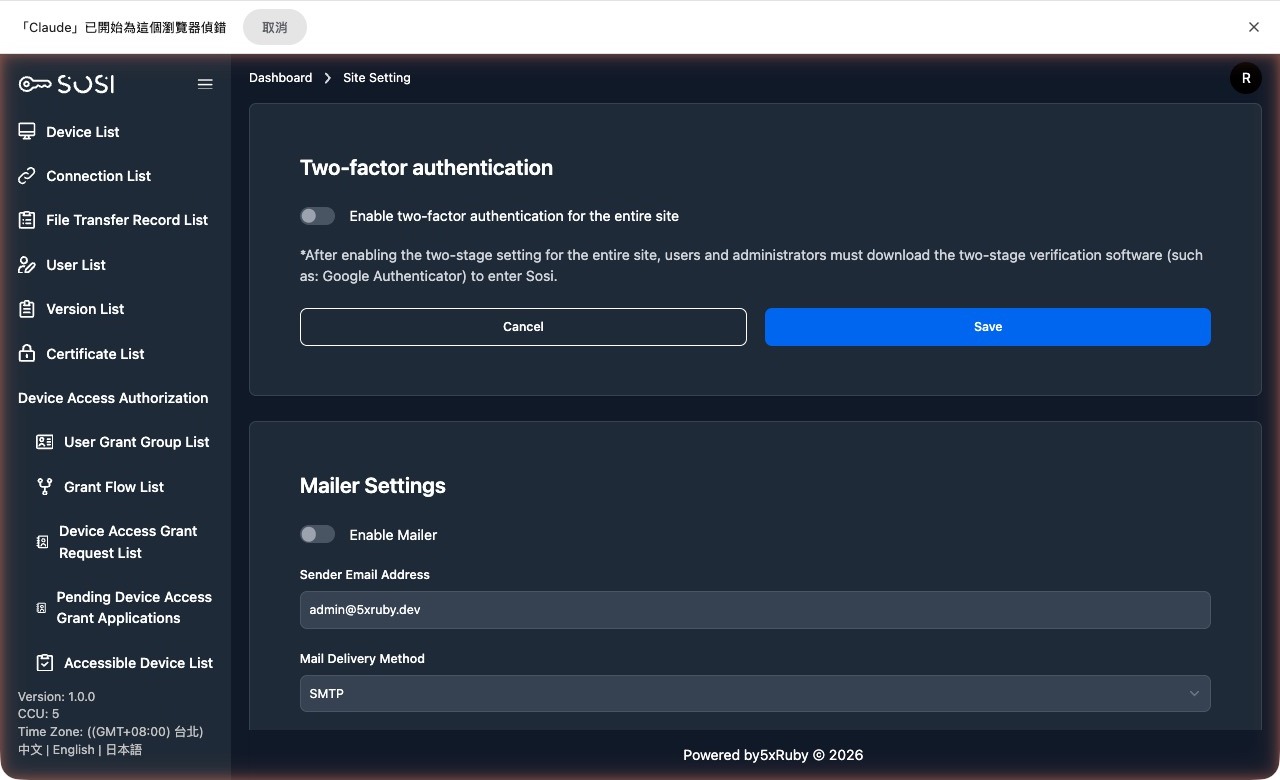This screenshot has width=1280, height=780.
Task: Save the two-factor authentication settings
Action: pos(987,326)
